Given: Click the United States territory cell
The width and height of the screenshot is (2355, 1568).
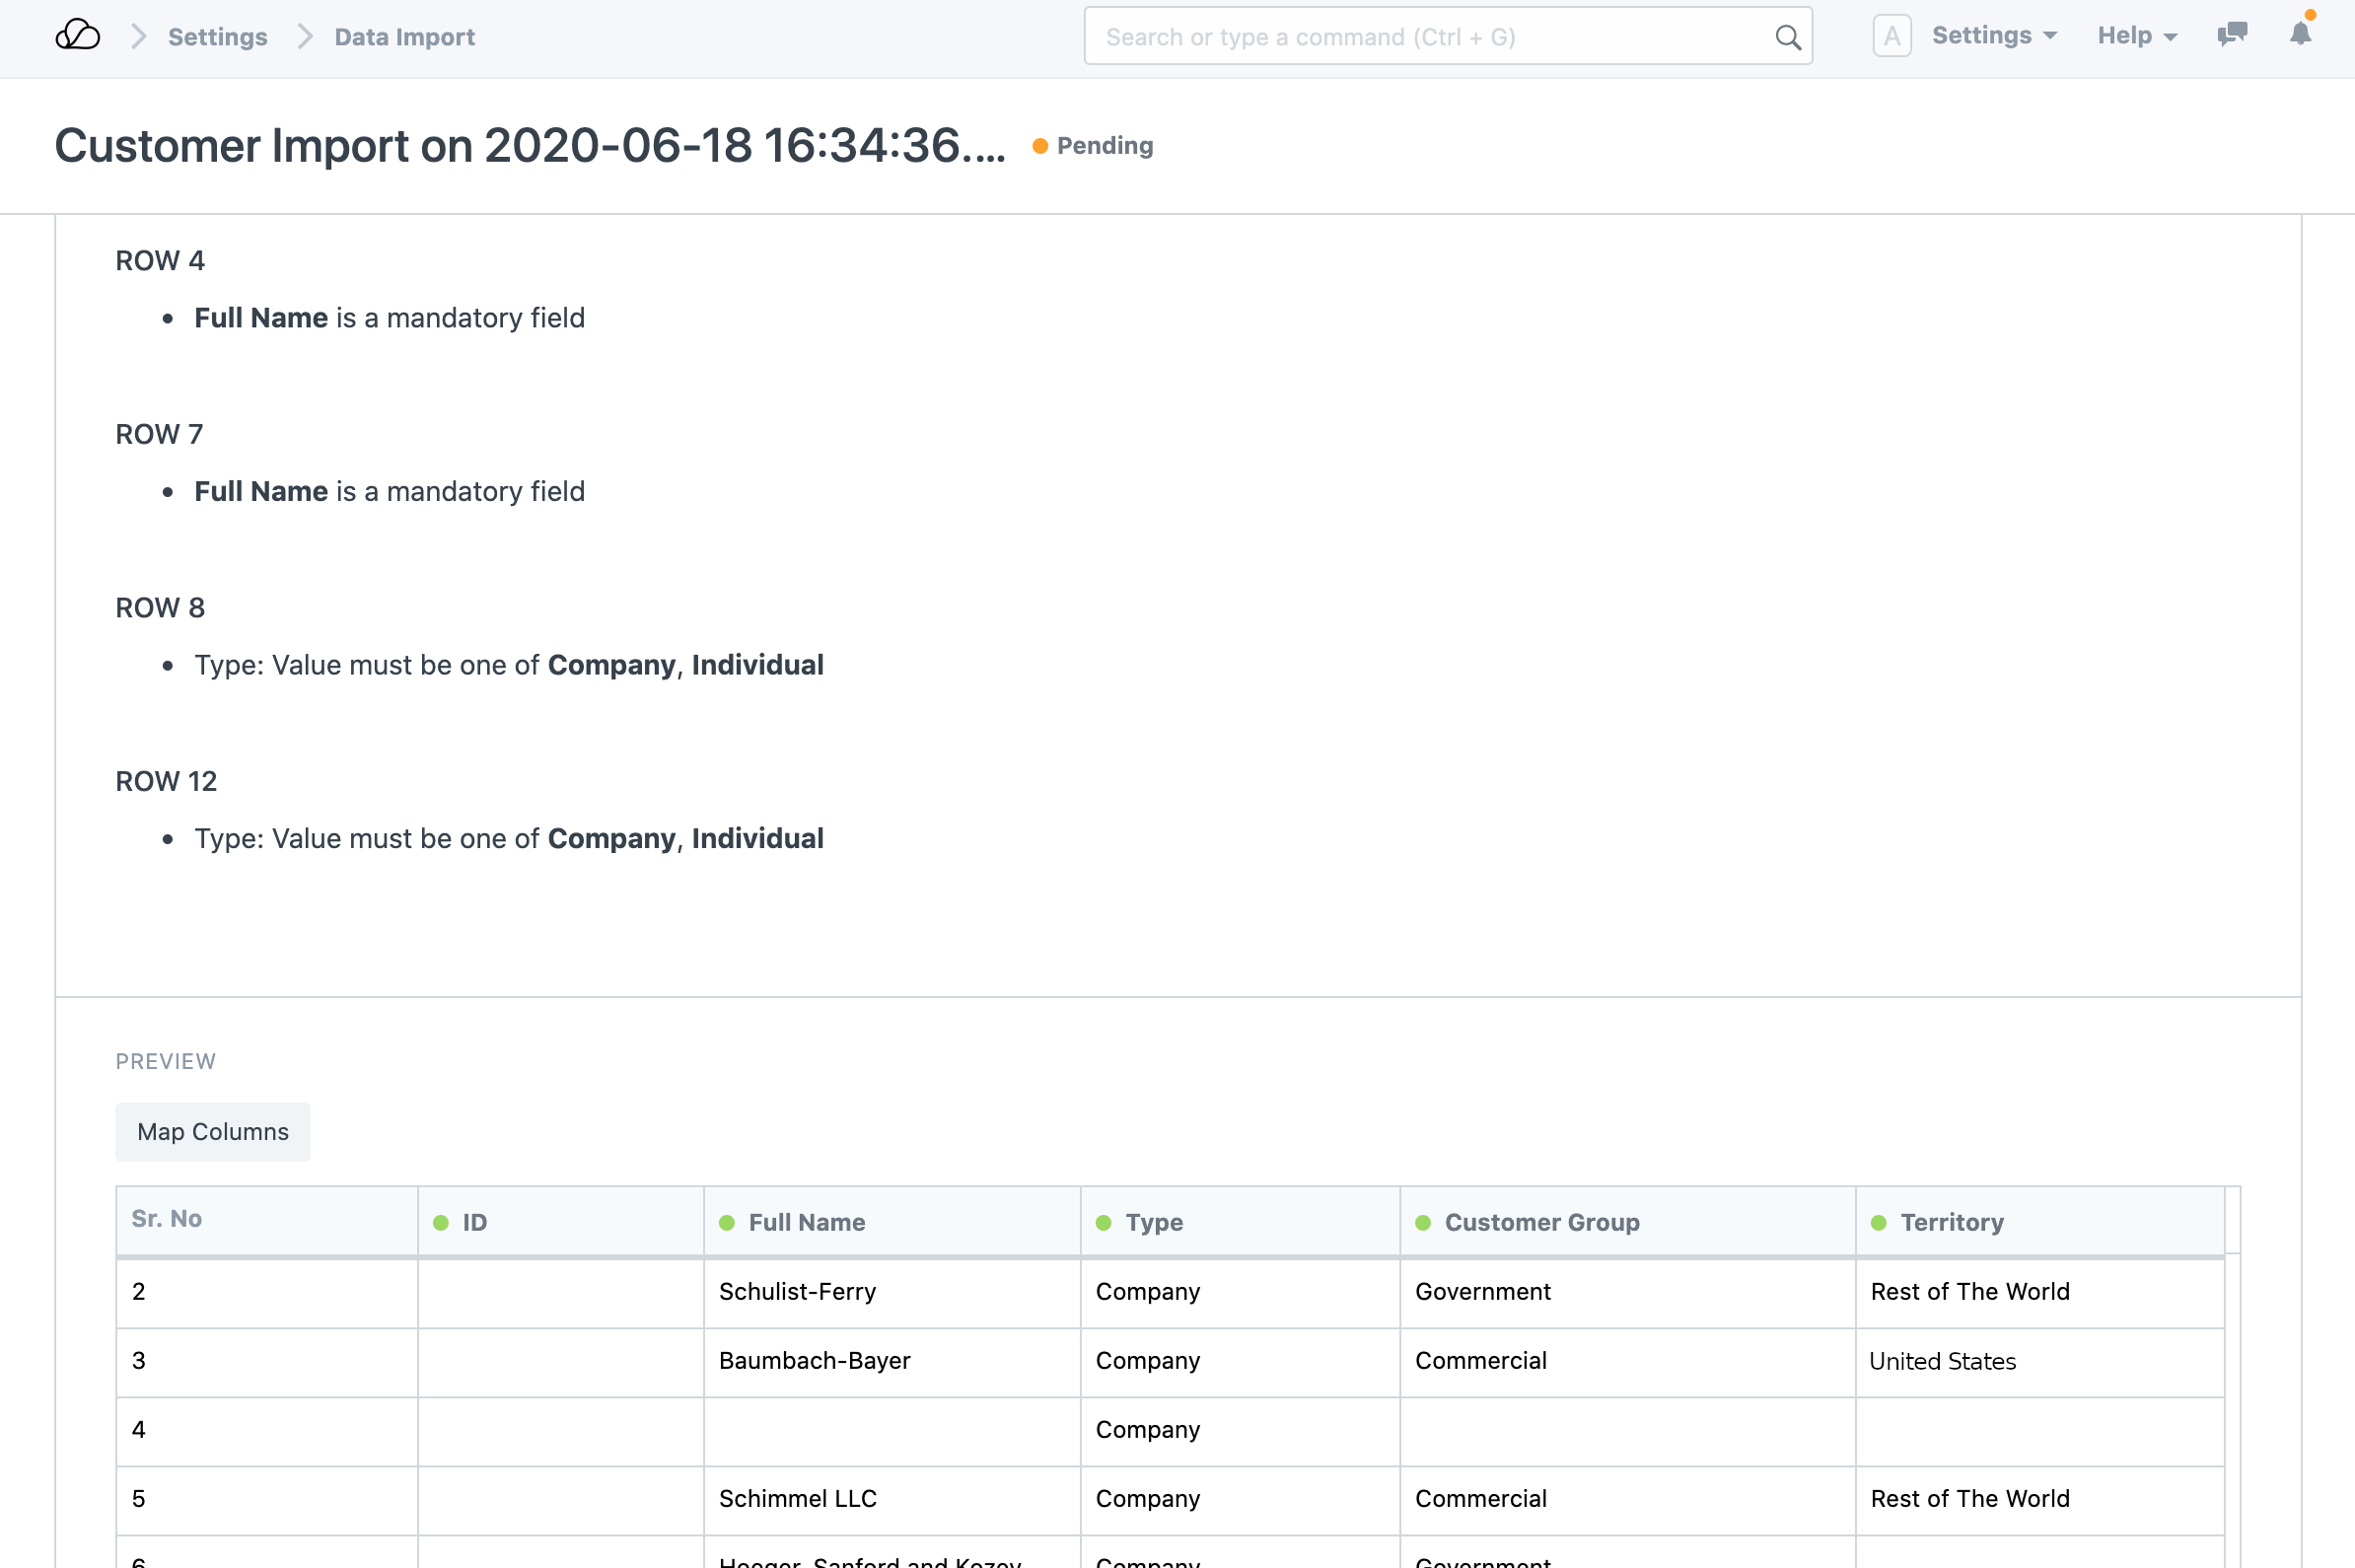Looking at the screenshot, I should click(x=1942, y=1362).
